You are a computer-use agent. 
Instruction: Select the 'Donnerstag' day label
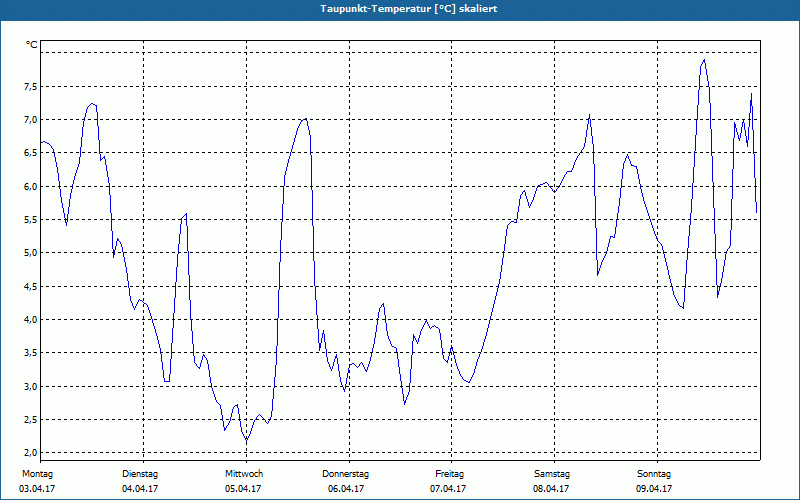(x=345, y=474)
